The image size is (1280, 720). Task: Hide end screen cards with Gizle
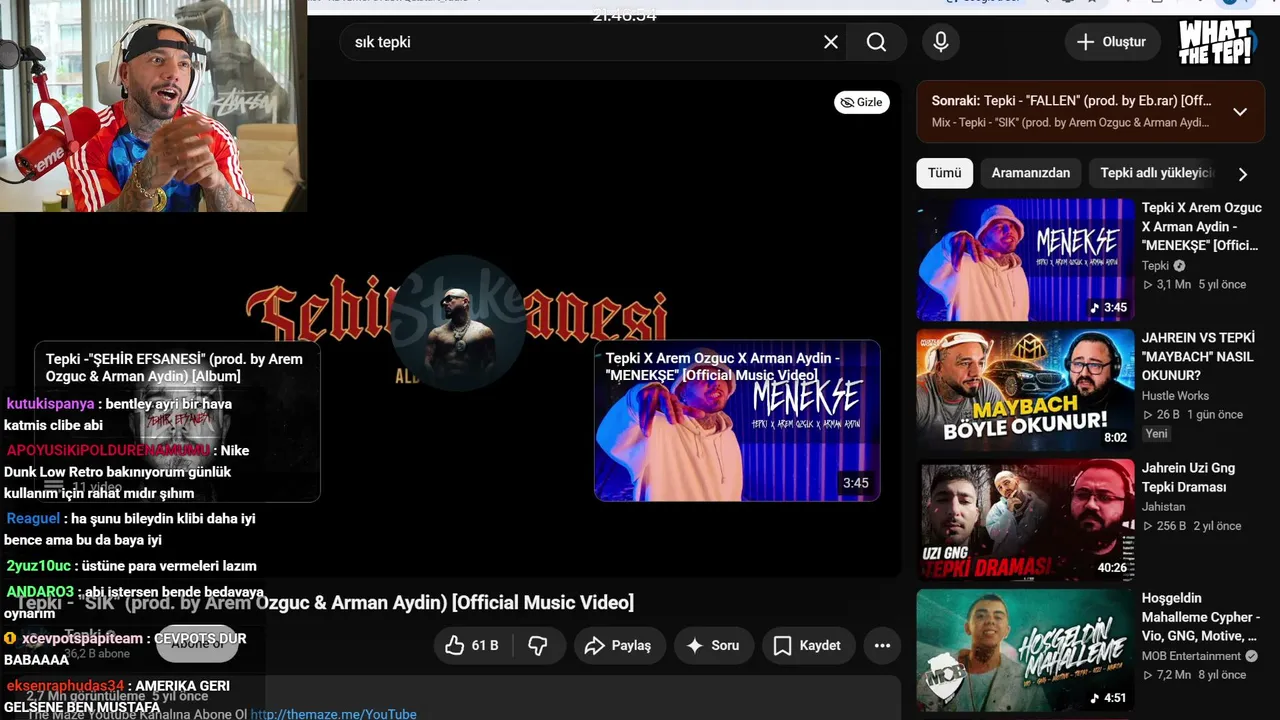coord(862,102)
